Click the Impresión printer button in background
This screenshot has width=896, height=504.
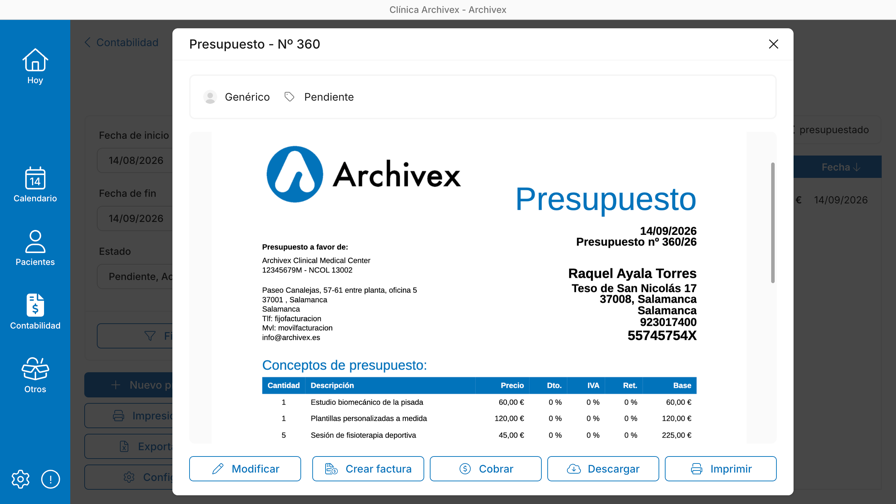tap(129, 415)
